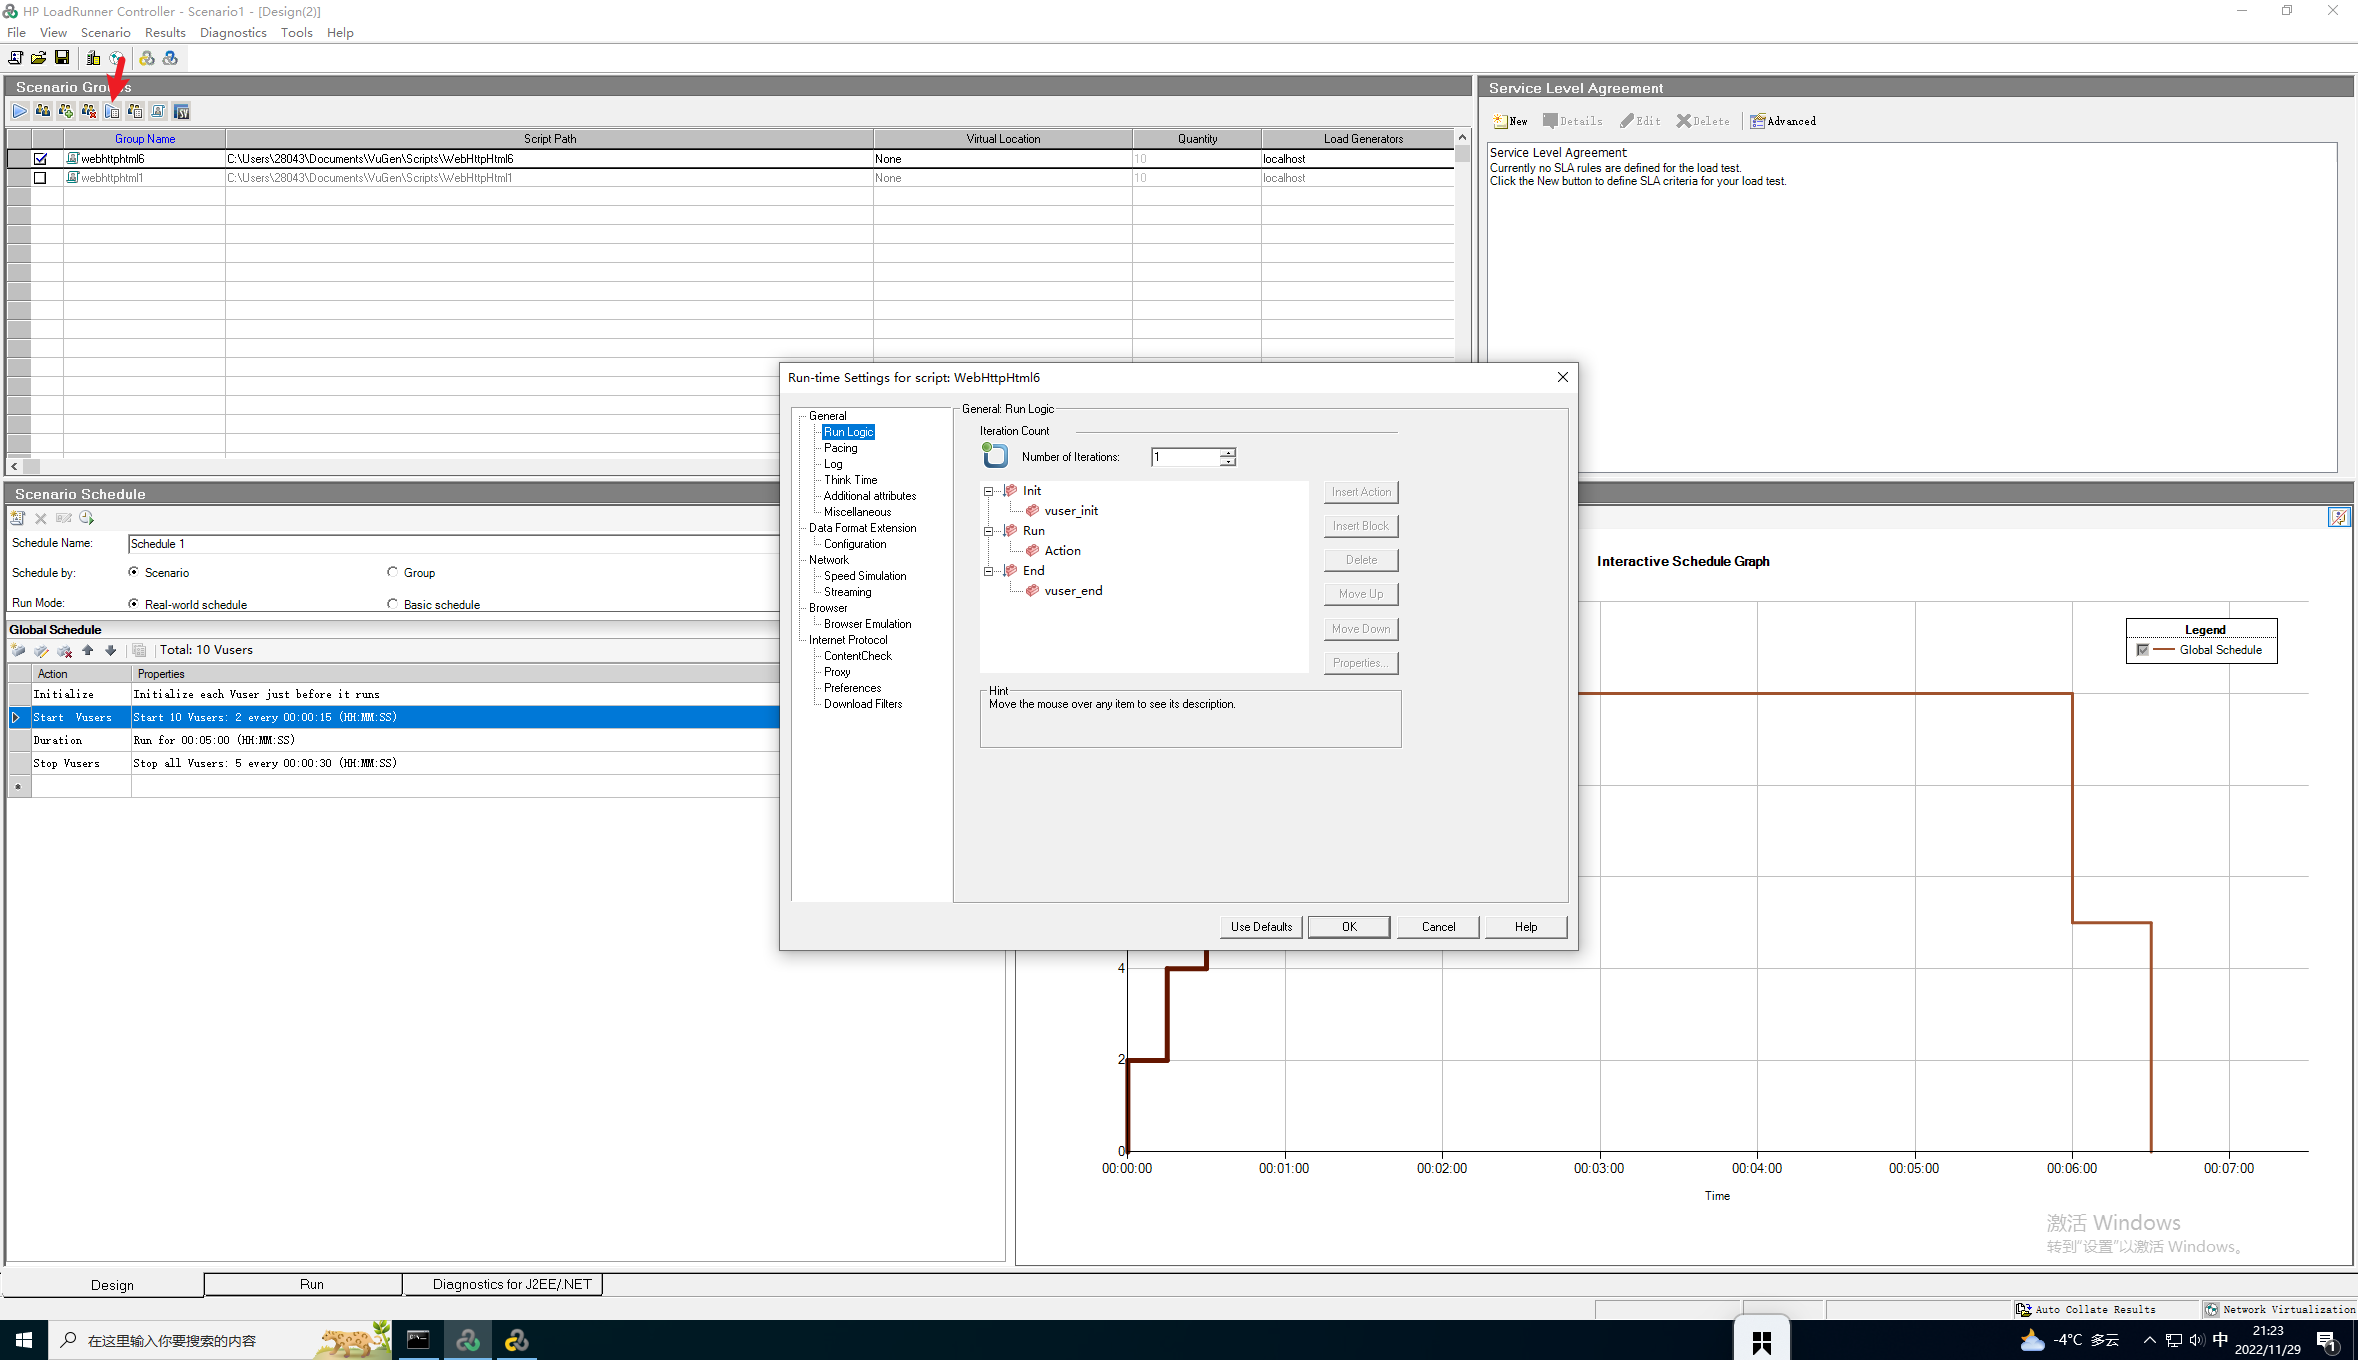Select the Think Time settings item
This screenshot has height=1360, width=2358.
(850, 479)
